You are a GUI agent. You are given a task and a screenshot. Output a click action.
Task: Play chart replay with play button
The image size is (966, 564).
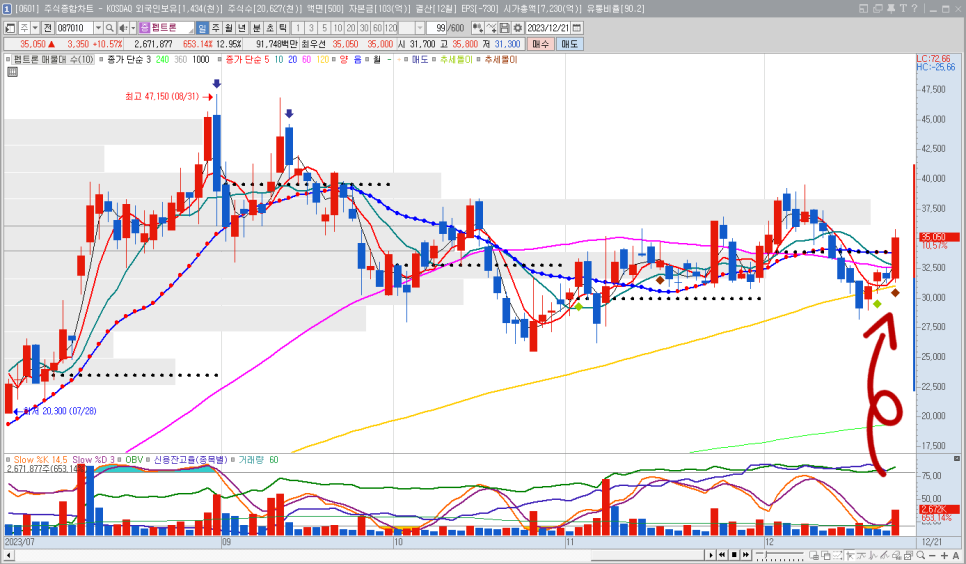pyautogui.click(x=710, y=555)
